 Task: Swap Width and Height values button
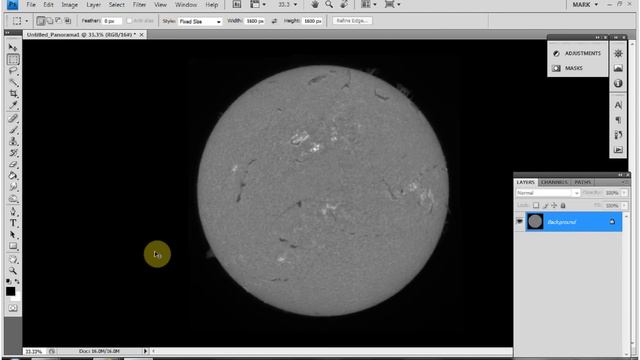pyautogui.click(x=274, y=21)
